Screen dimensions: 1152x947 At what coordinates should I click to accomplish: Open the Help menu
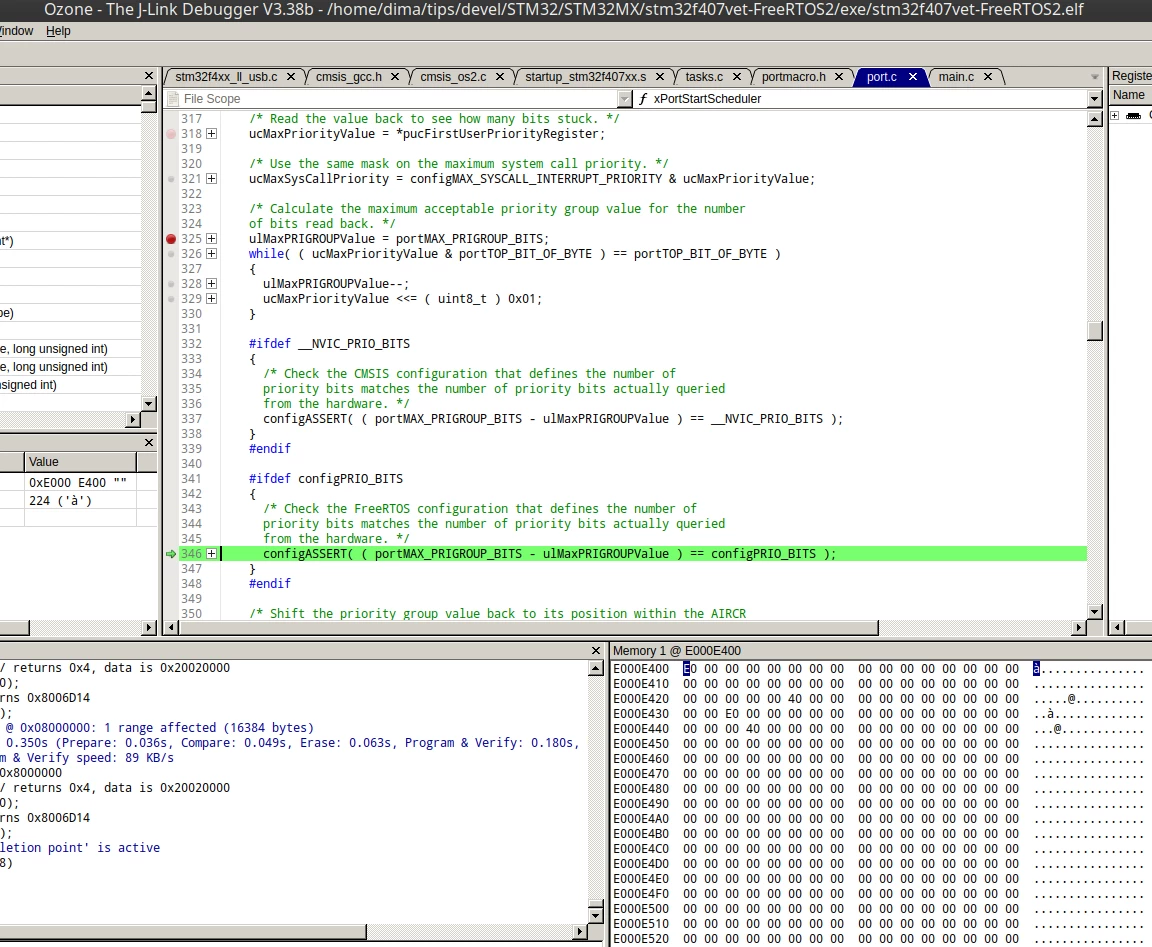[x=58, y=31]
